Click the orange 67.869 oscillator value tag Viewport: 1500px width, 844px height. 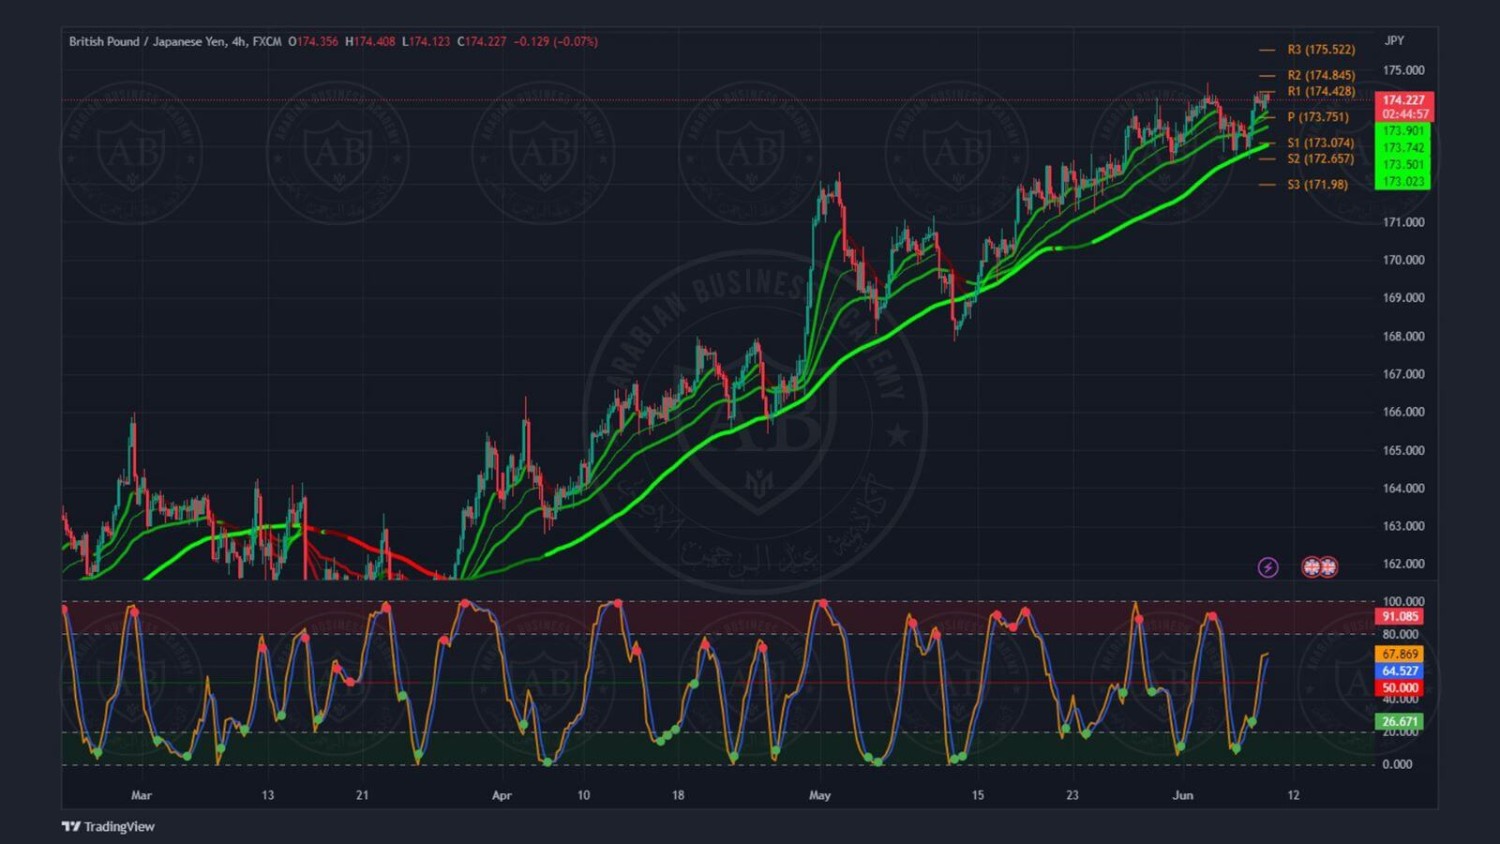[1400, 654]
